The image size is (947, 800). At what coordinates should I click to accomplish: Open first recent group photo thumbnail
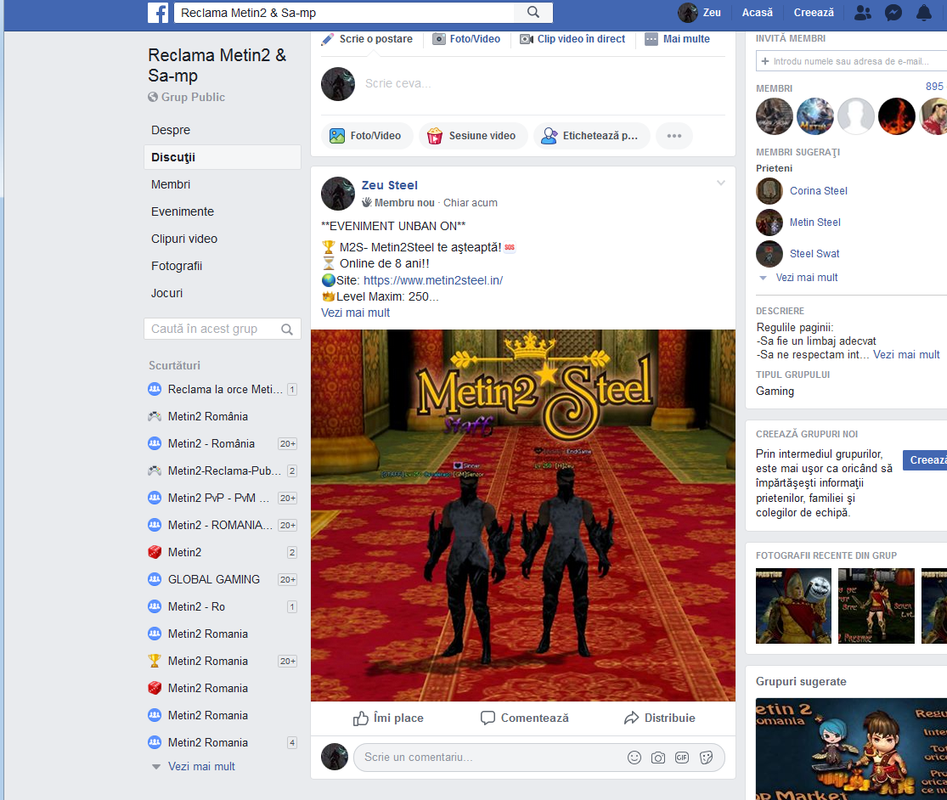coord(793,606)
